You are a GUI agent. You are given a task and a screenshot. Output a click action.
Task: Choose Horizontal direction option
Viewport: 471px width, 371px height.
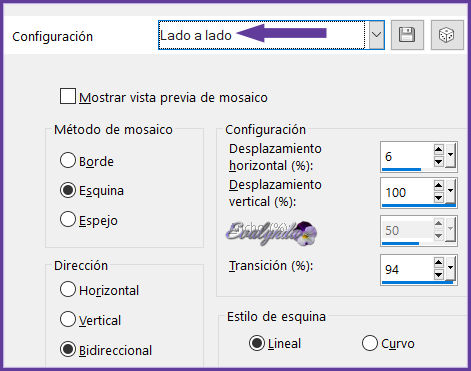pyautogui.click(x=68, y=289)
